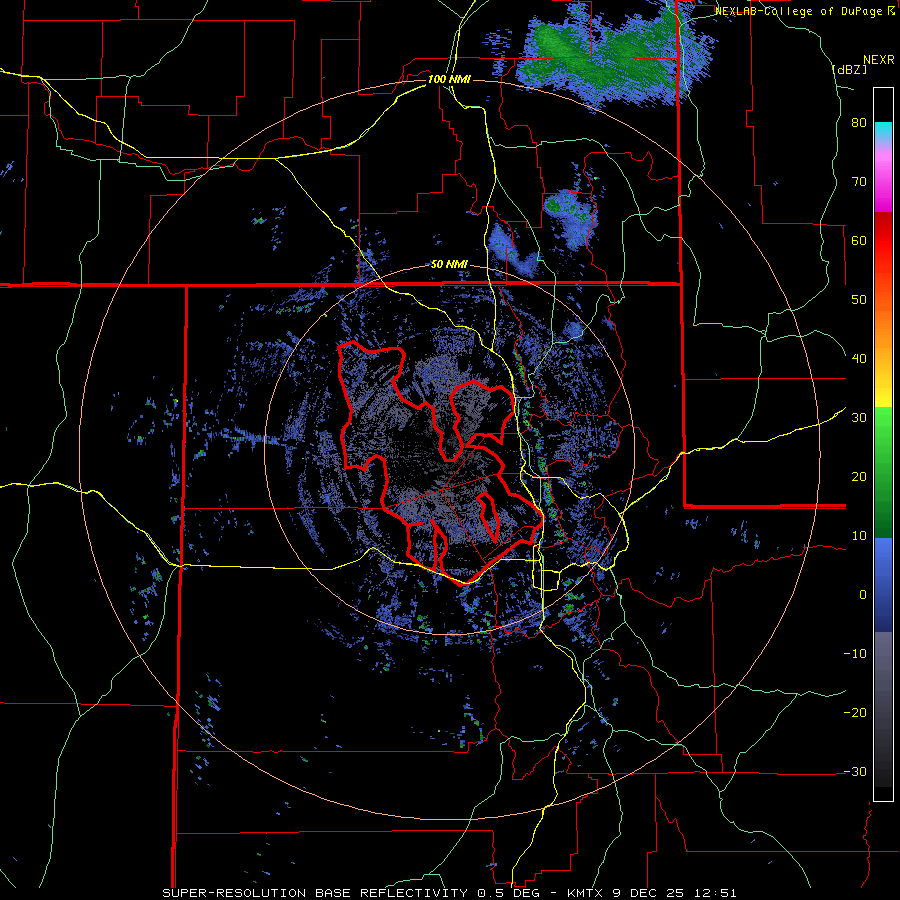
Task: Click the "10" dBZ scale label
Action: pos(859,536)
